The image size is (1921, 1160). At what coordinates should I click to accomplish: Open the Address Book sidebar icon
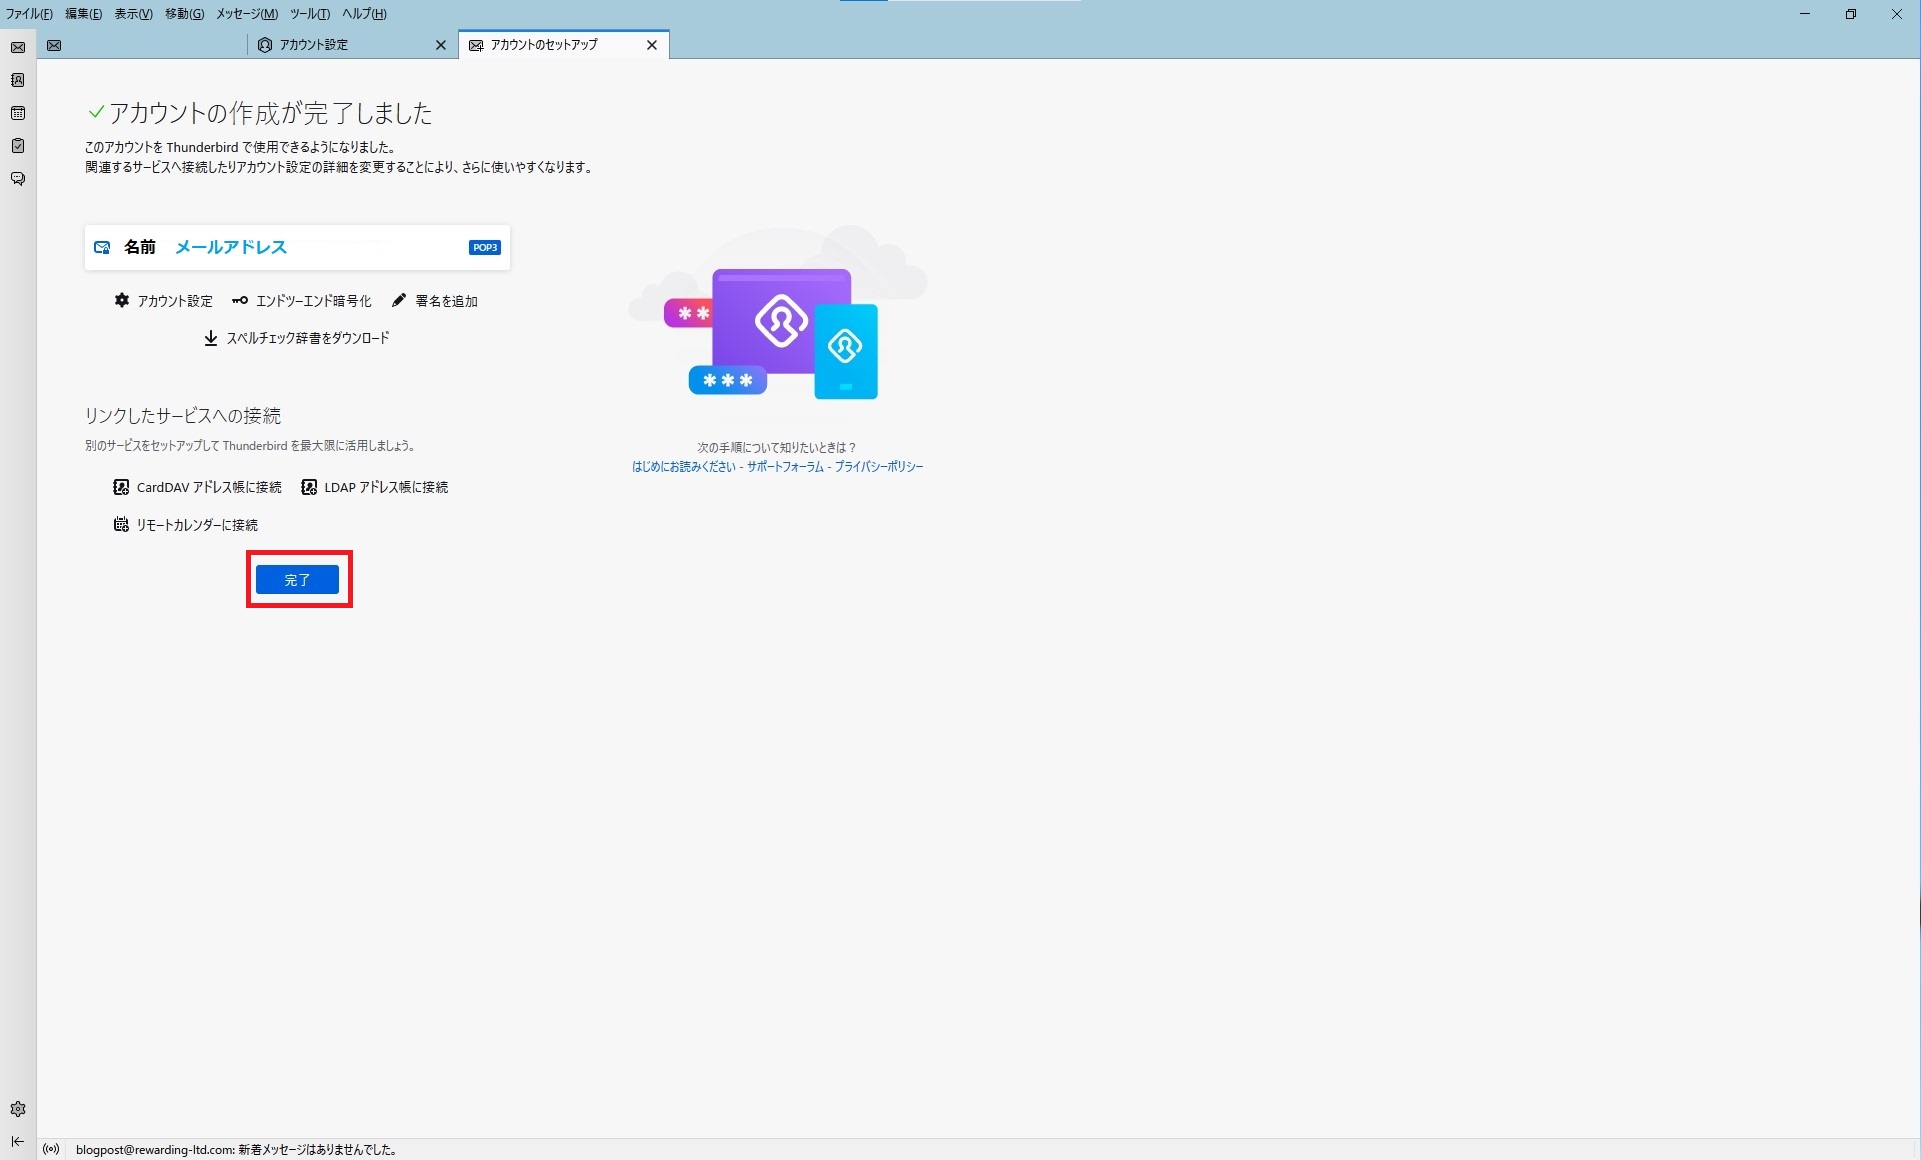pos(18,80)
